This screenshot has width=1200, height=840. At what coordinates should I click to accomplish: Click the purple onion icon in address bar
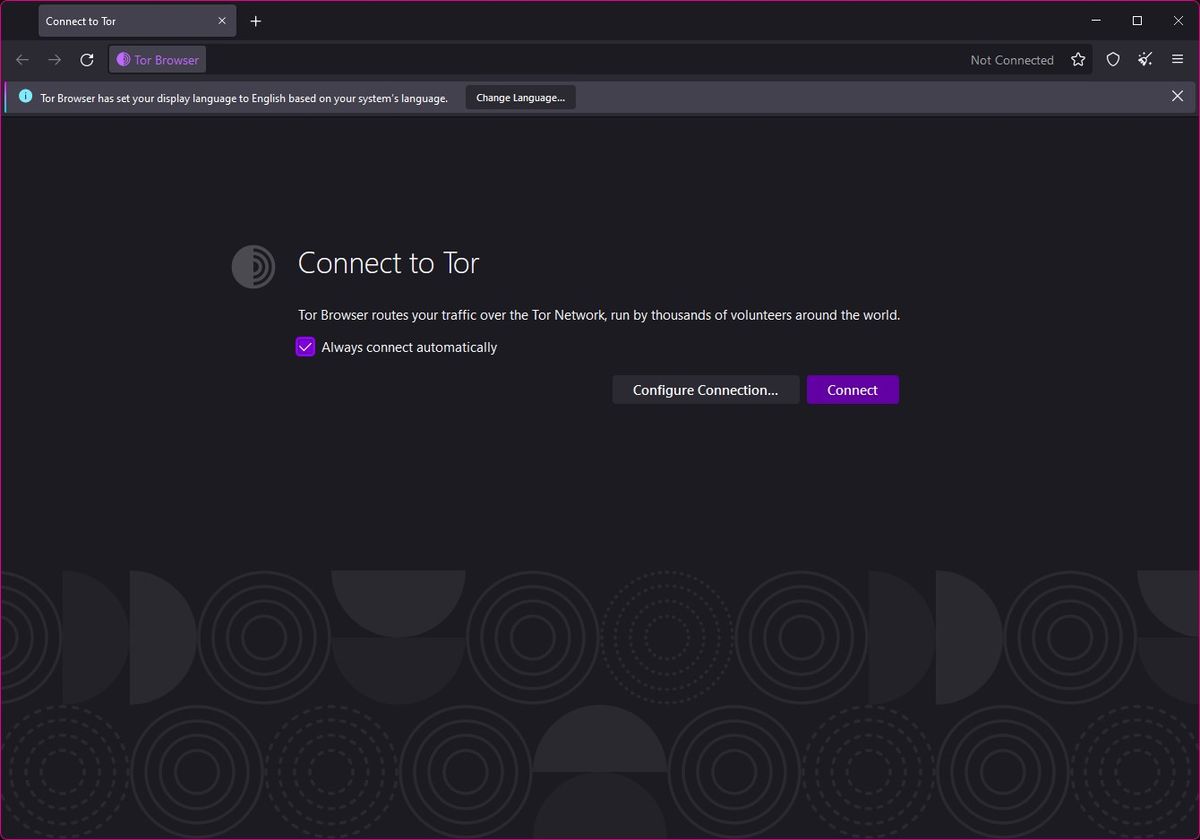[x=122, y=59]
